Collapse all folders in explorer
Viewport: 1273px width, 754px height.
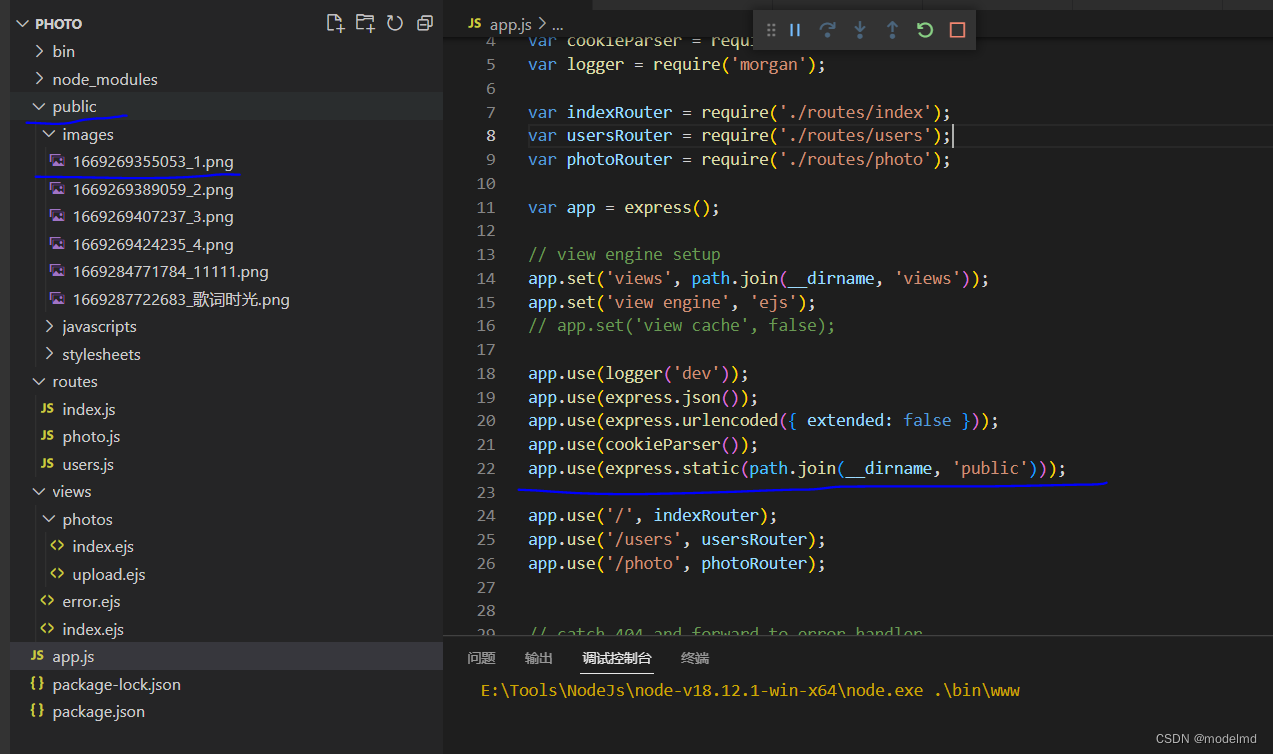(425, 23)
